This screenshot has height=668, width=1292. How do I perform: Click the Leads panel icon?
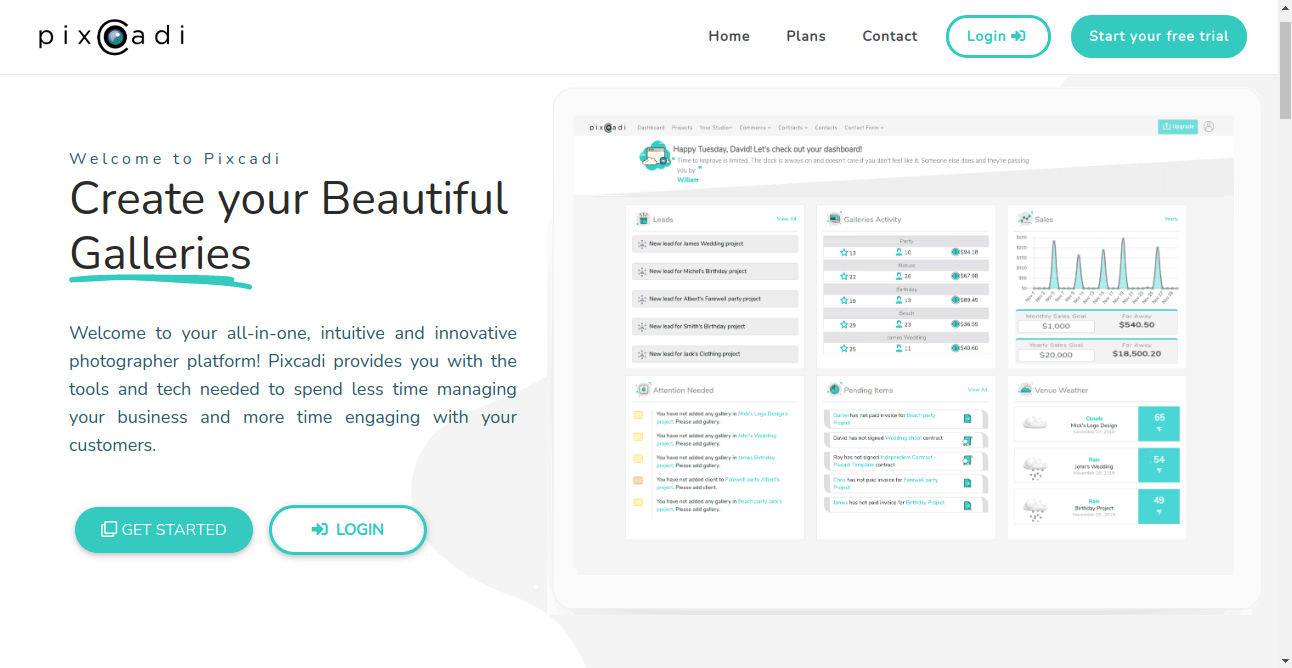click(643, 219)
